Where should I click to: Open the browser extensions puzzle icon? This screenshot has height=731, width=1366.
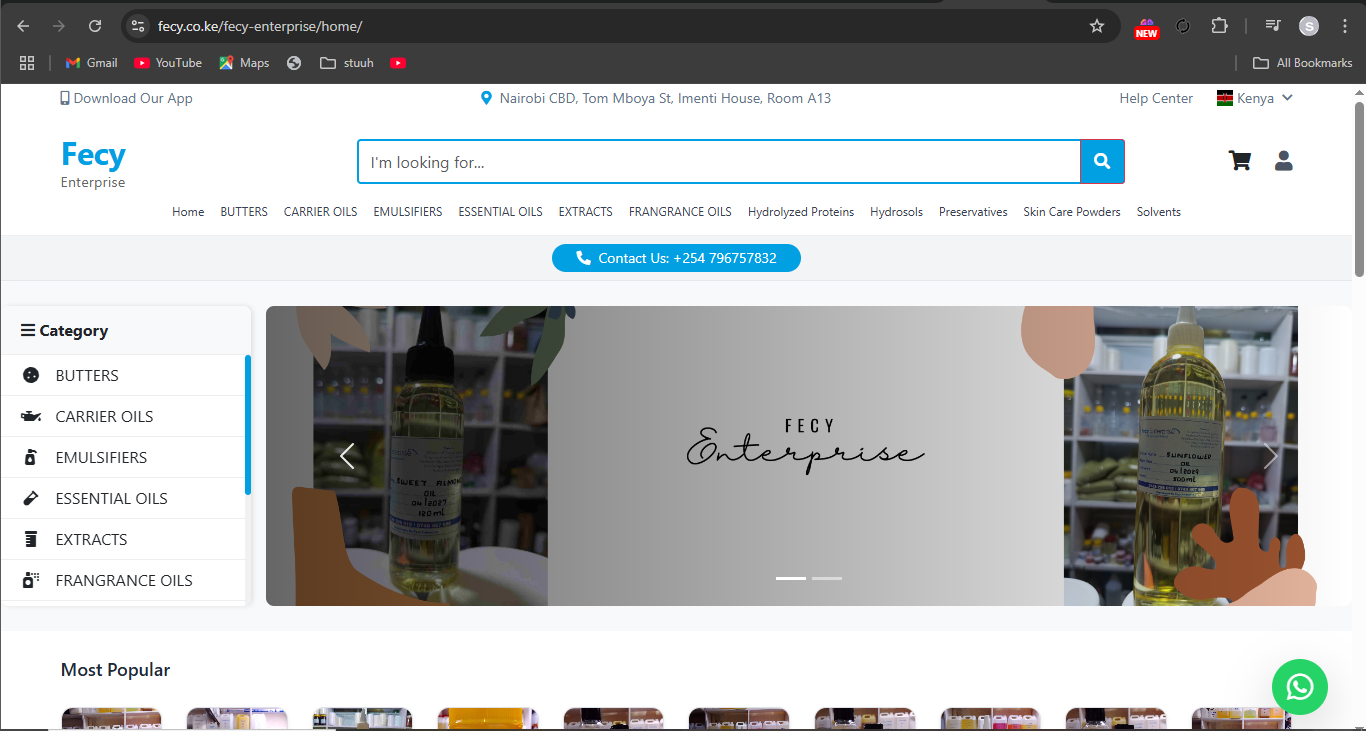click(1219, 26)
